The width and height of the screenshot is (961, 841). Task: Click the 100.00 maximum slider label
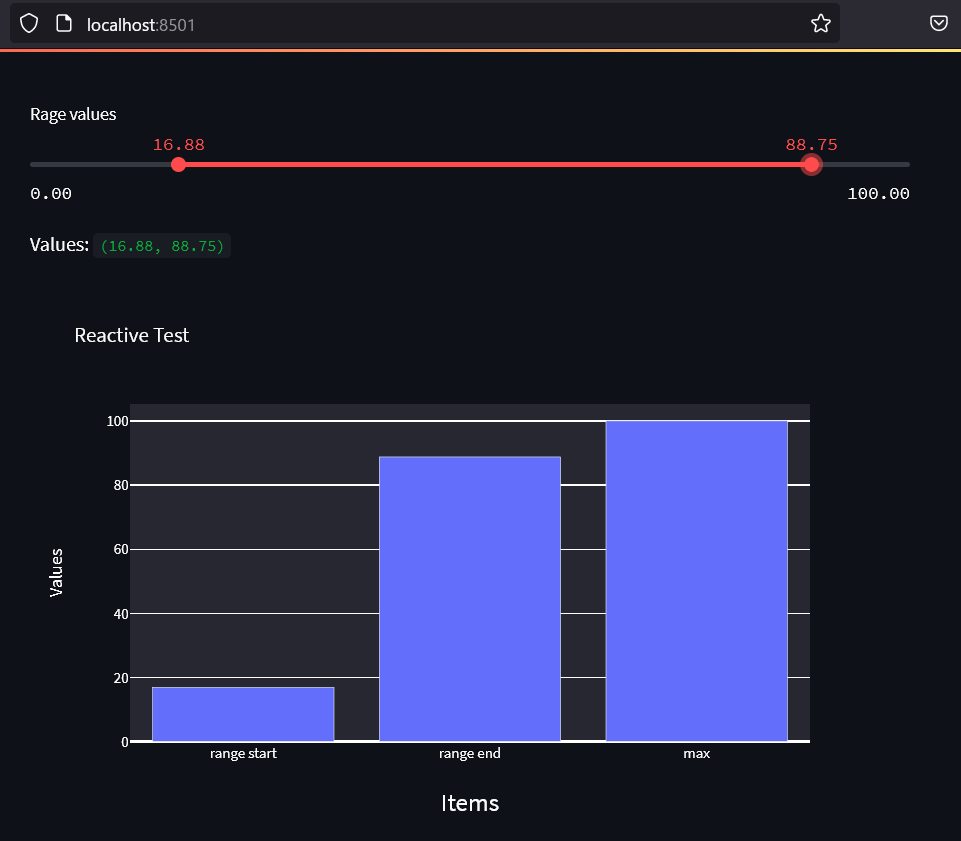click(878, 194)
